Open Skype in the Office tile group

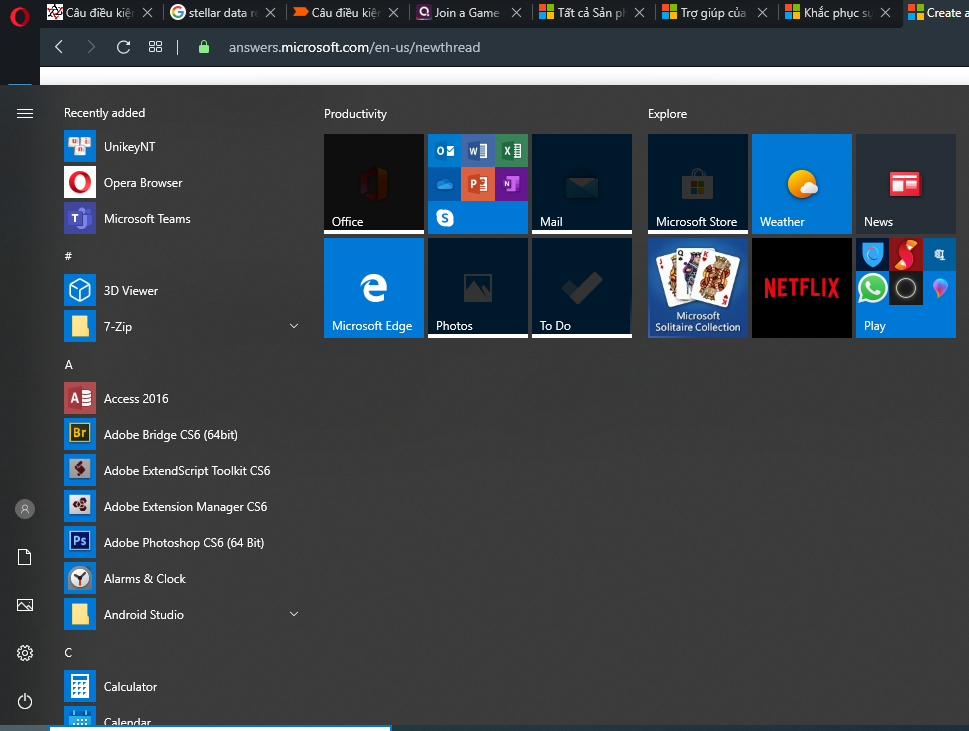pyautogui.click(x=445, y=218)
